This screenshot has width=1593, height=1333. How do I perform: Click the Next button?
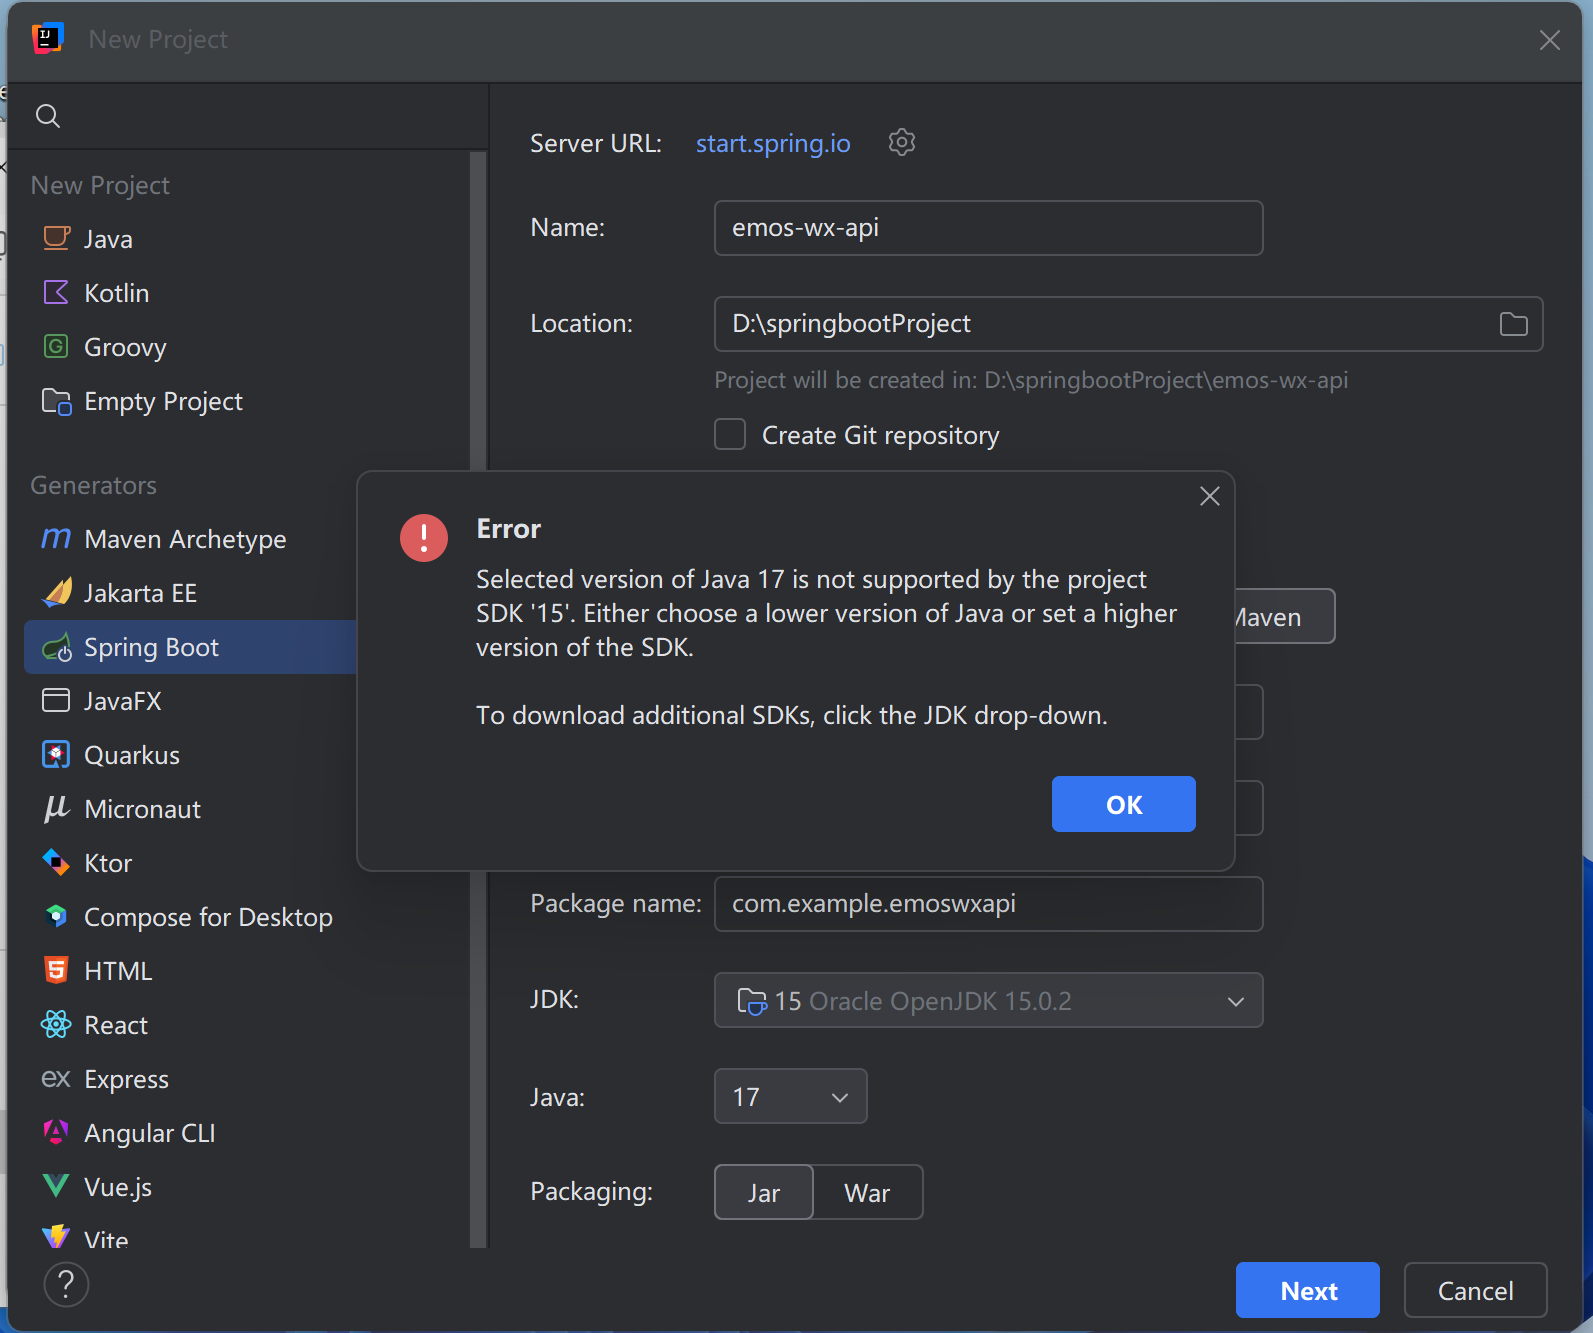1308,1290
